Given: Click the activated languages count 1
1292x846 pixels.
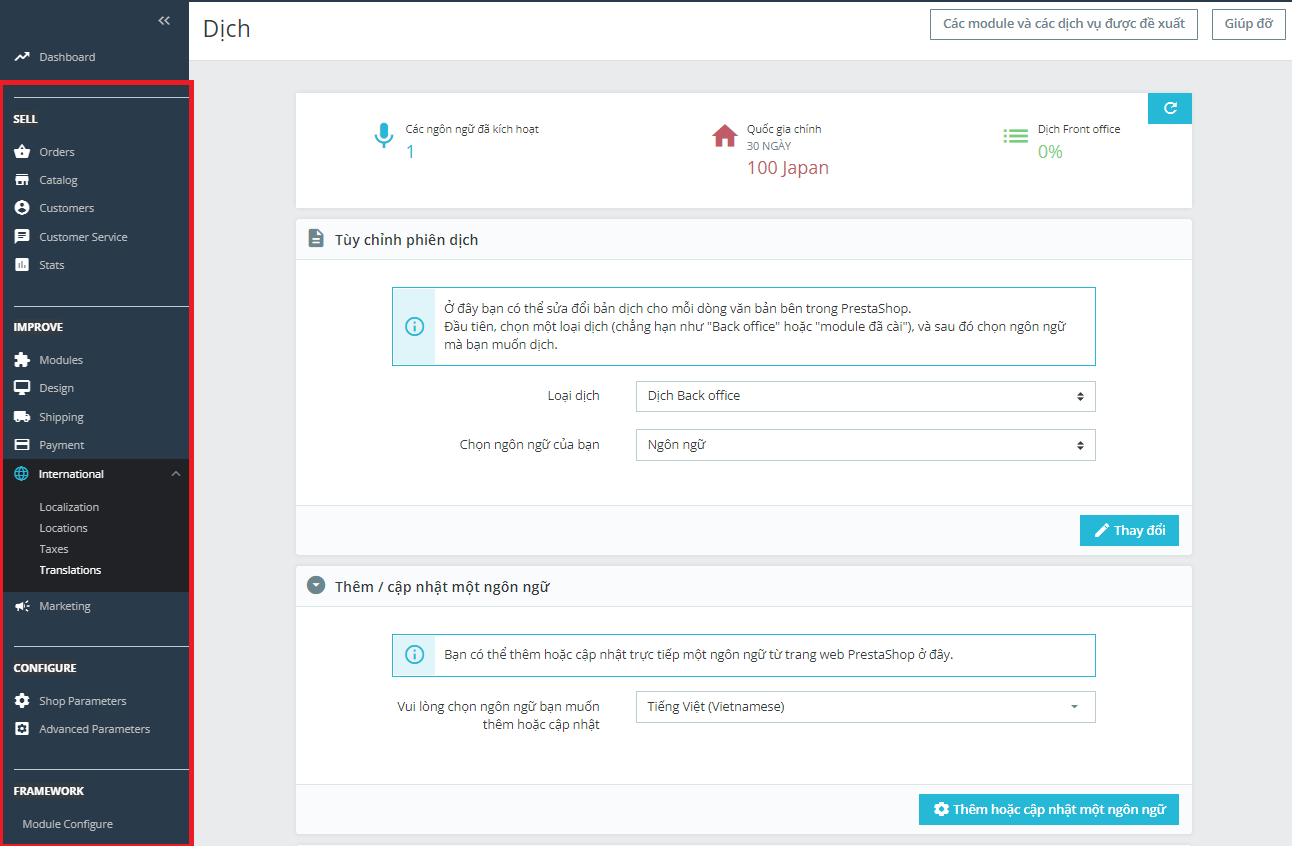Looking at the screenshot, I should point(410,152).
